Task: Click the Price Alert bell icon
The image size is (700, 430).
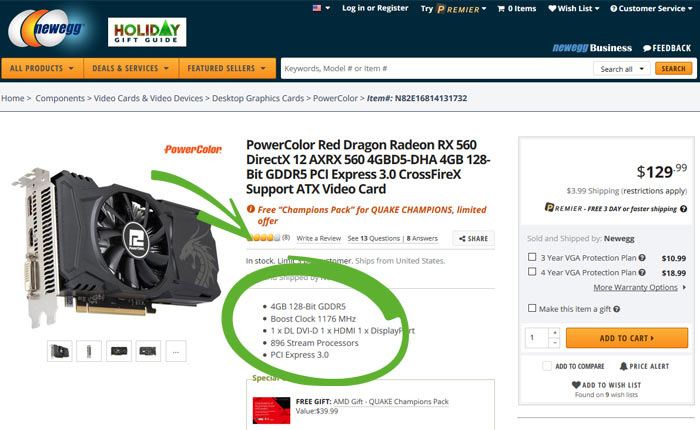Action: tap(623, 366)
